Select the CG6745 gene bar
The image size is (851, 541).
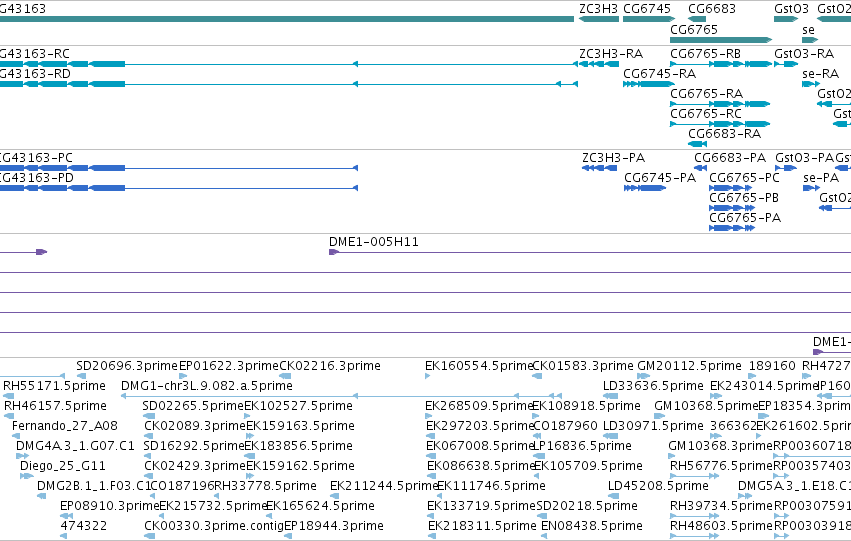click(649, 19)
